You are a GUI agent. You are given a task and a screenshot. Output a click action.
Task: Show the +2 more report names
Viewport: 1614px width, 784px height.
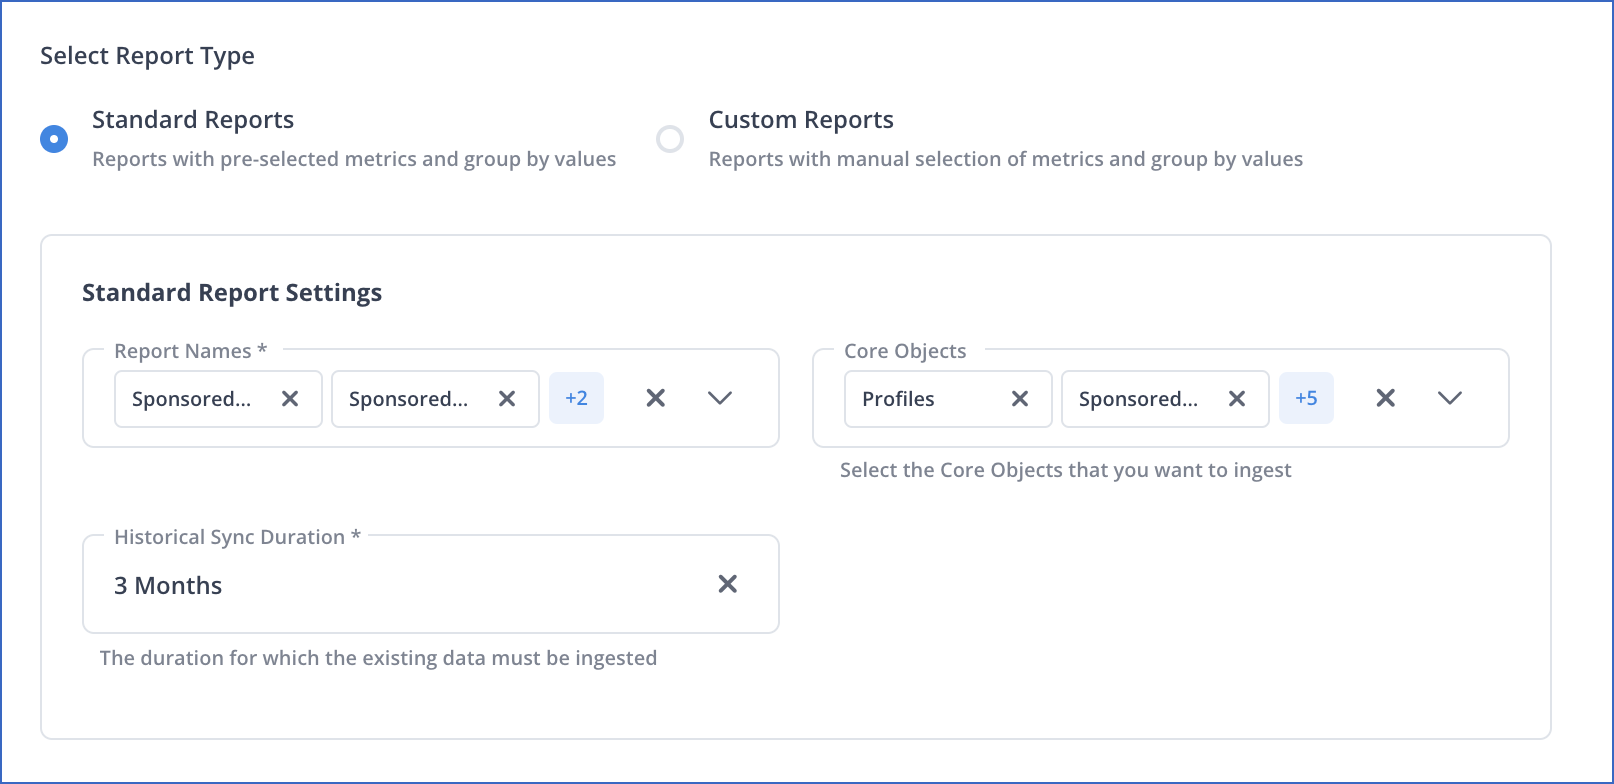(x=576, y=398)
